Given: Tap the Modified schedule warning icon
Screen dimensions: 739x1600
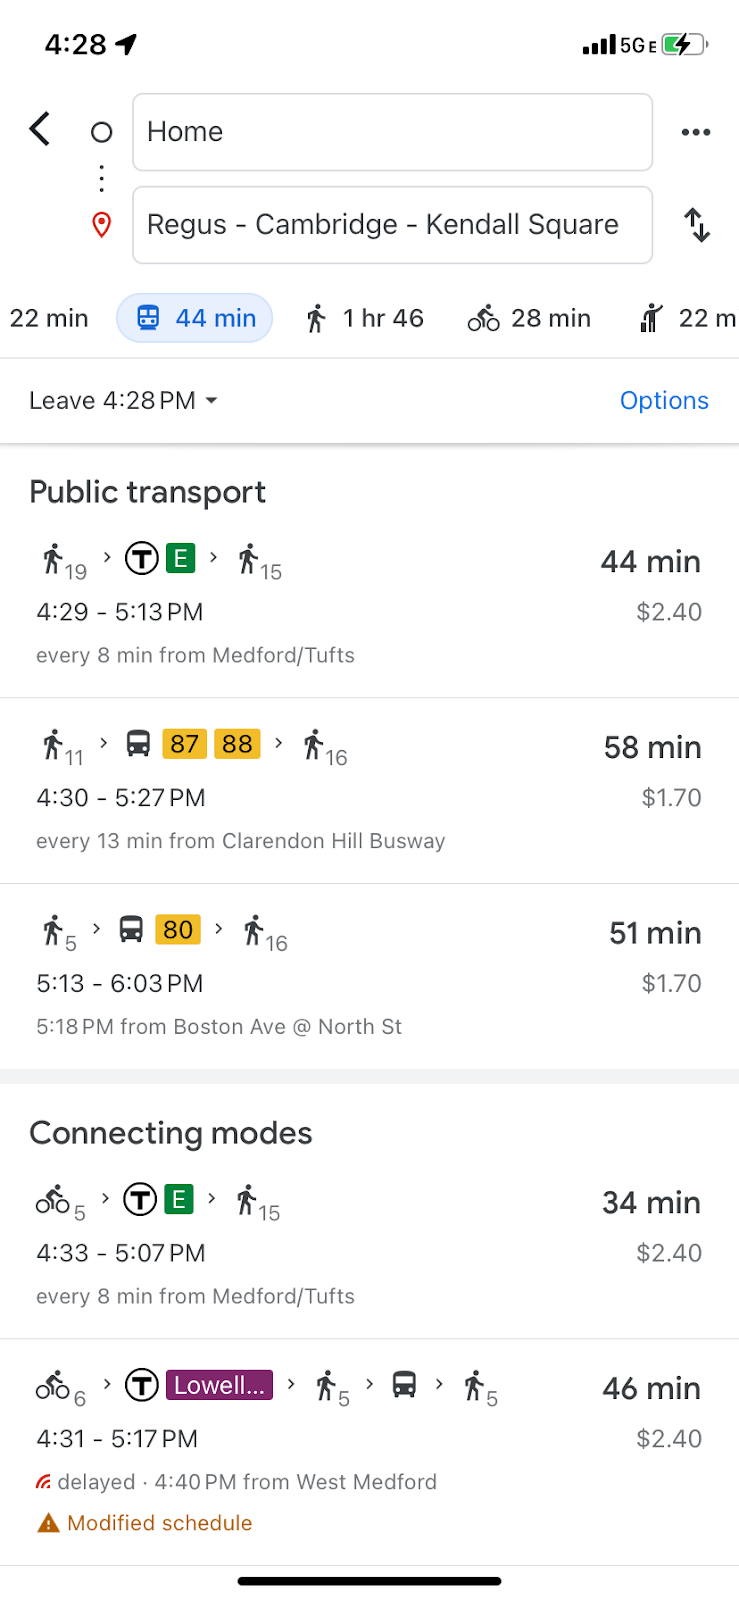Looking at the screenshot, I should (x=48, y=1523).
